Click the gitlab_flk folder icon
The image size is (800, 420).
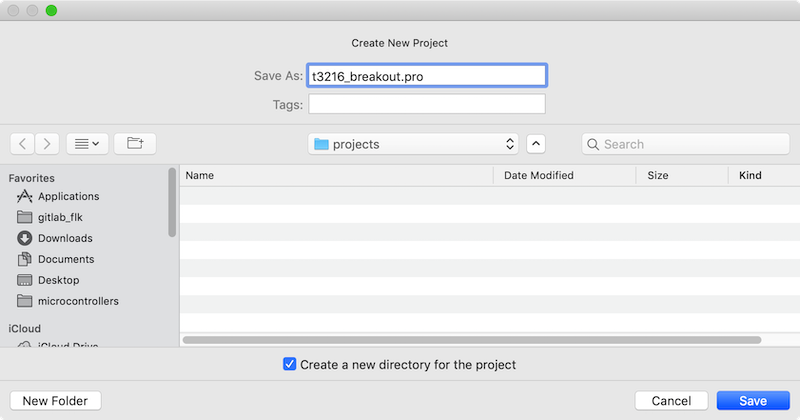24,217
